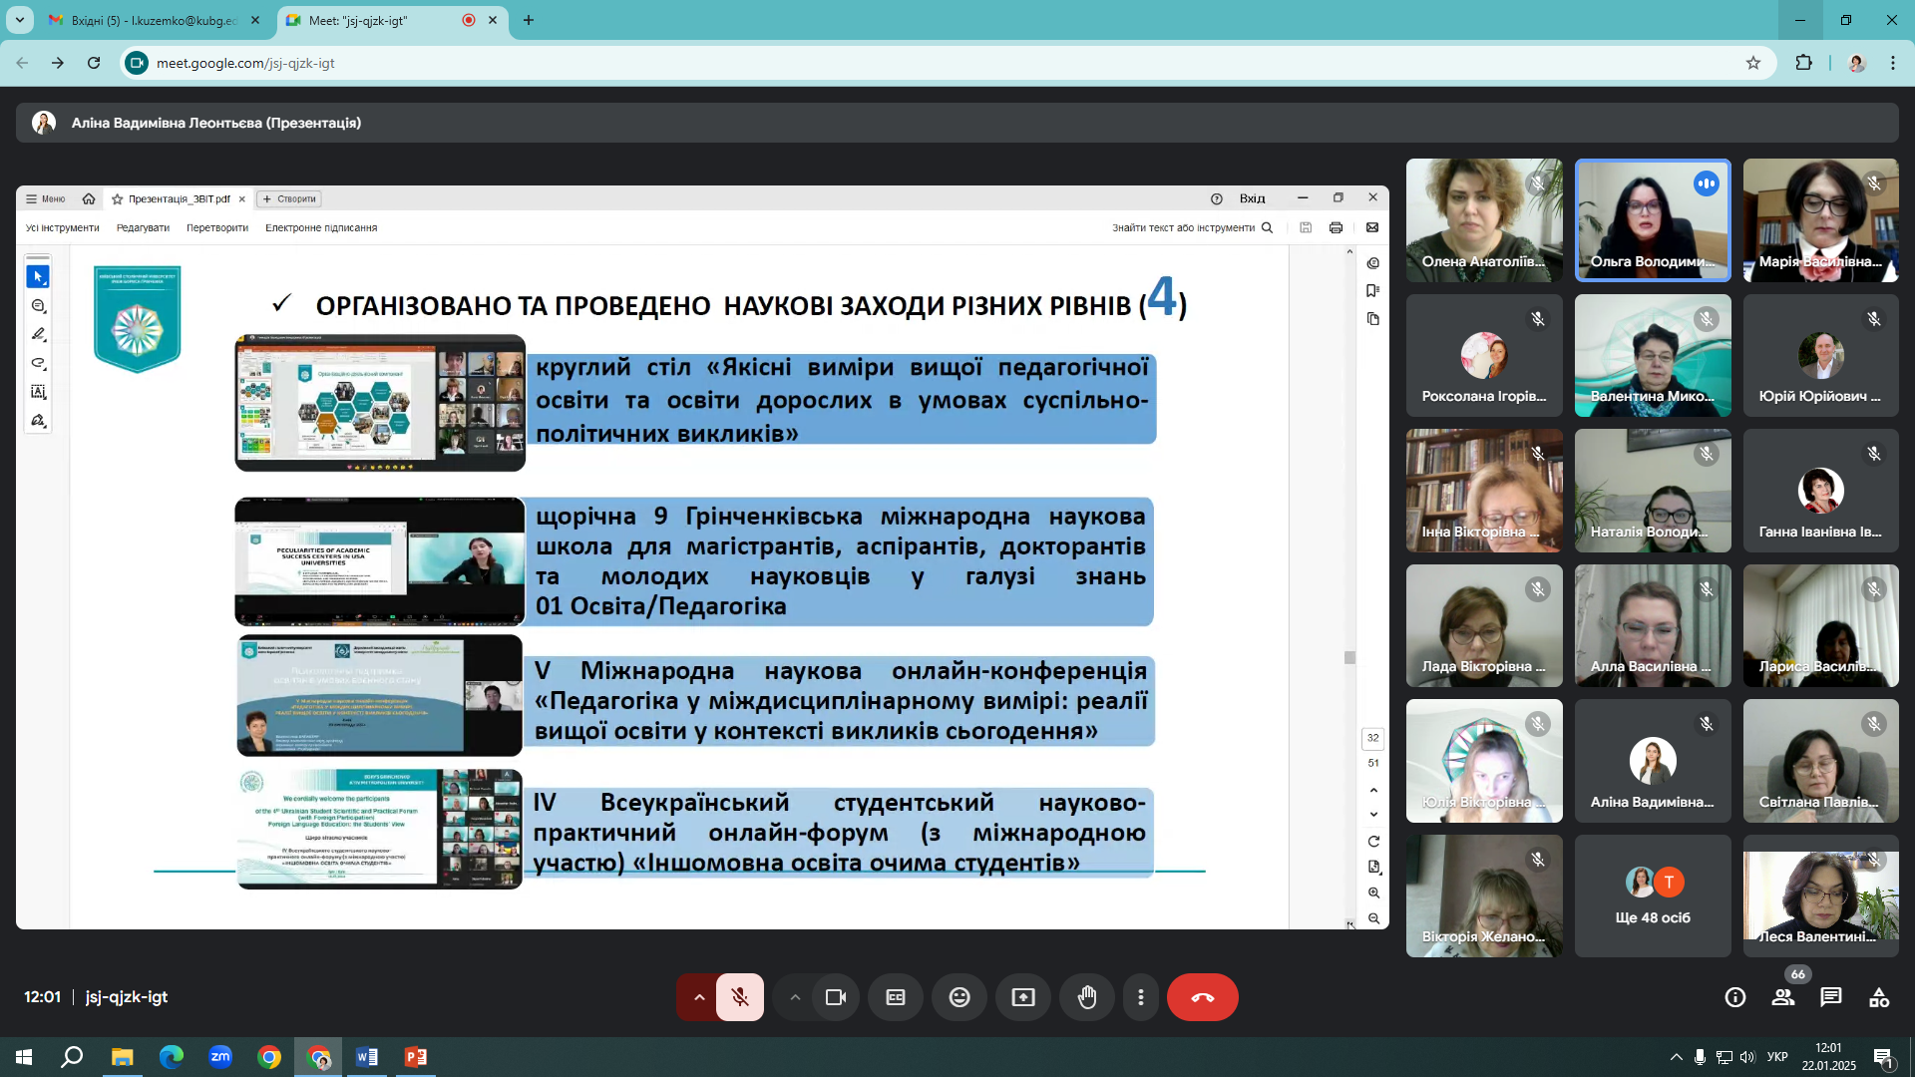Image resolution: width=1915 pixels, height=1077 pixels.
Task: Unmute the microphone
Action: point(740,997)
